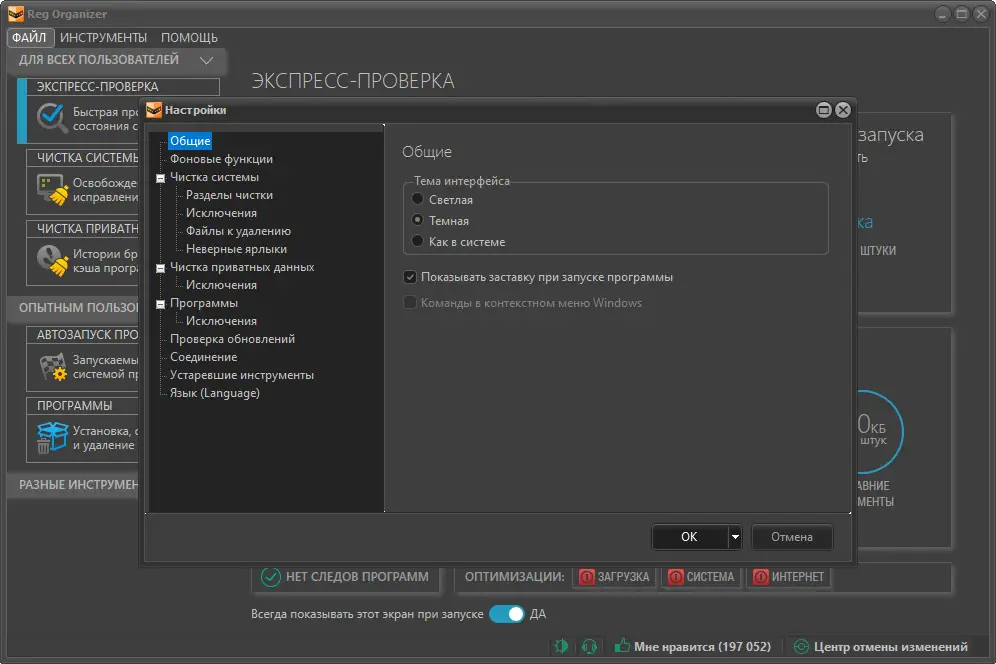Select Исключения under Чистка системы
This screenshot has width=996, height=664.
(221, 213)
